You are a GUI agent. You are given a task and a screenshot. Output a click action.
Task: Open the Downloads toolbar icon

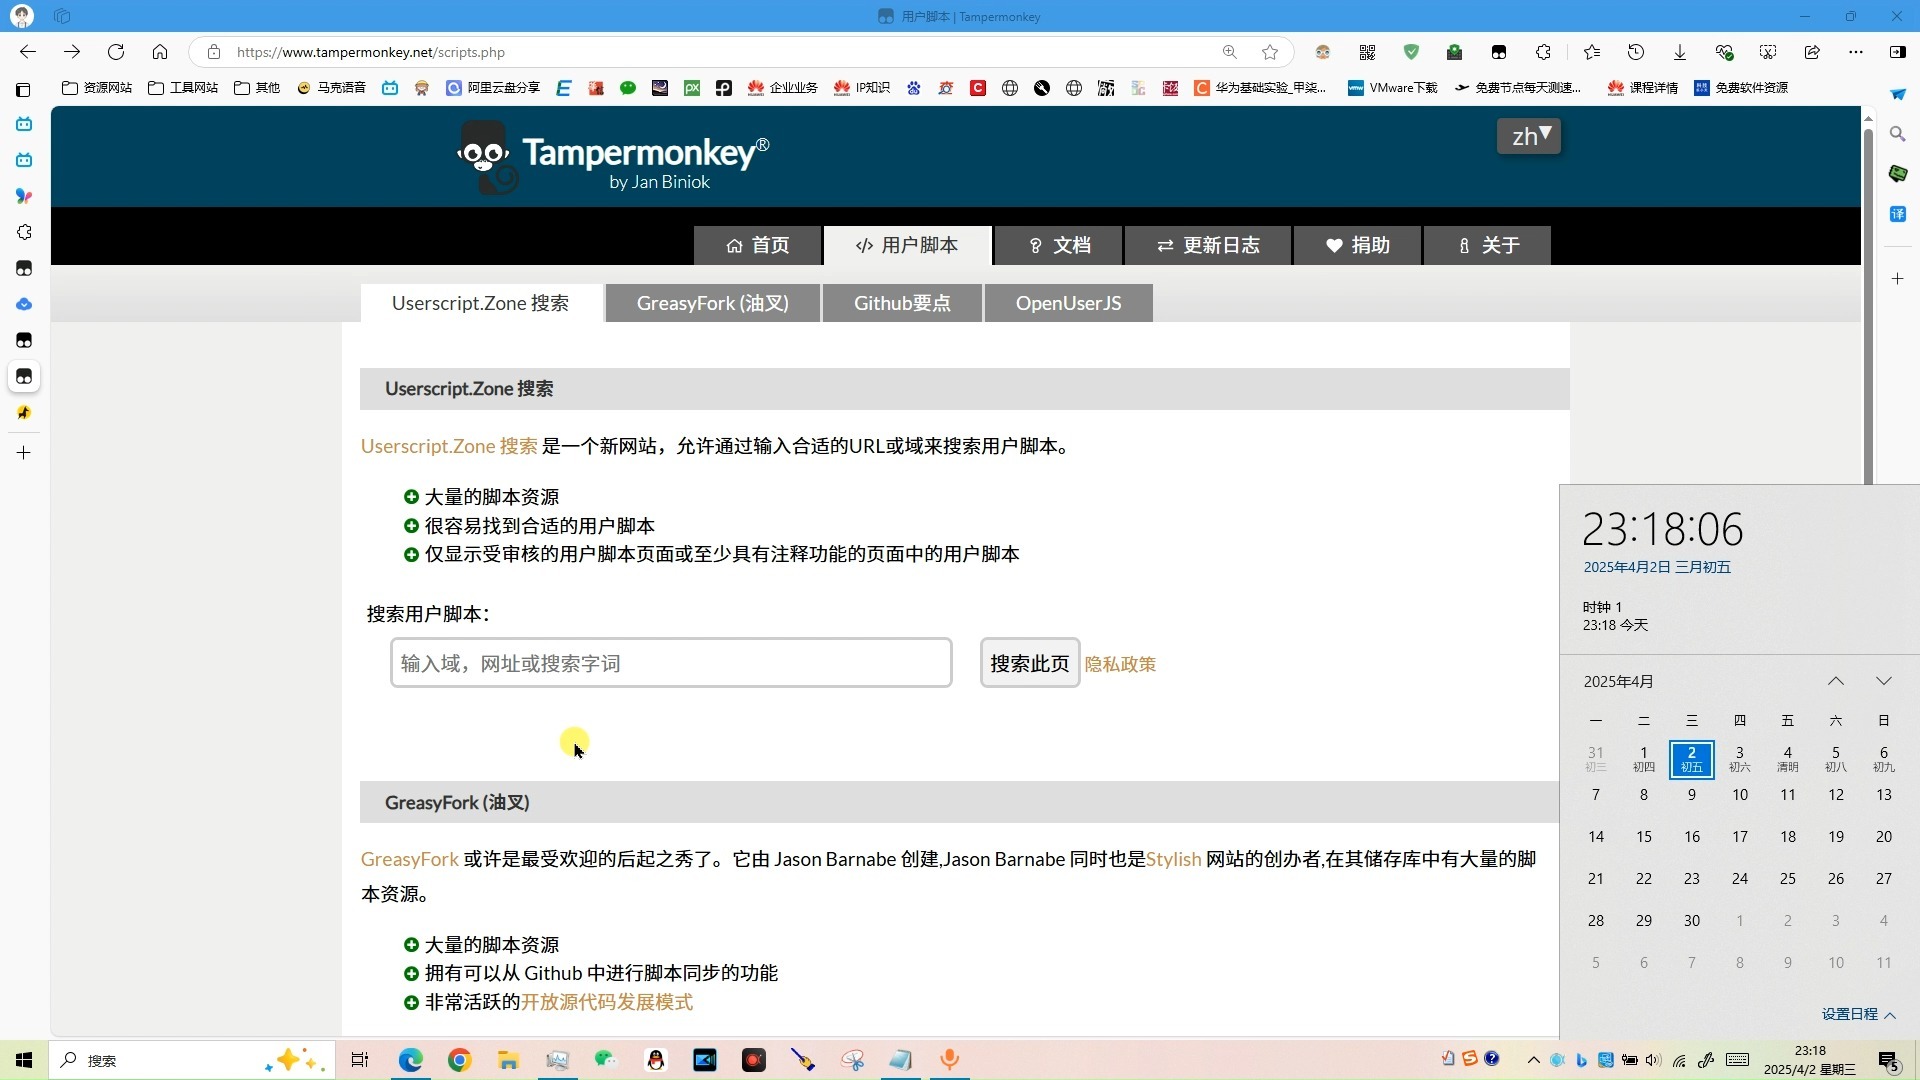point(1680,52)
